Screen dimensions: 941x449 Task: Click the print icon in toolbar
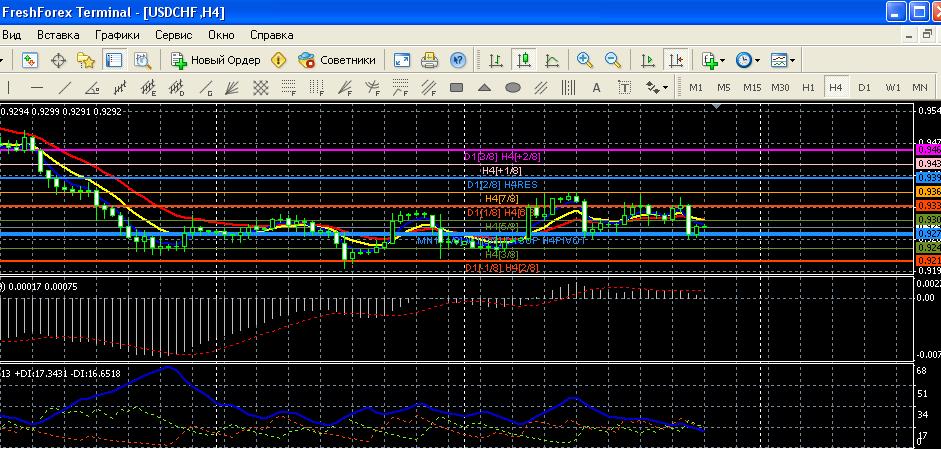coord(430,61)
